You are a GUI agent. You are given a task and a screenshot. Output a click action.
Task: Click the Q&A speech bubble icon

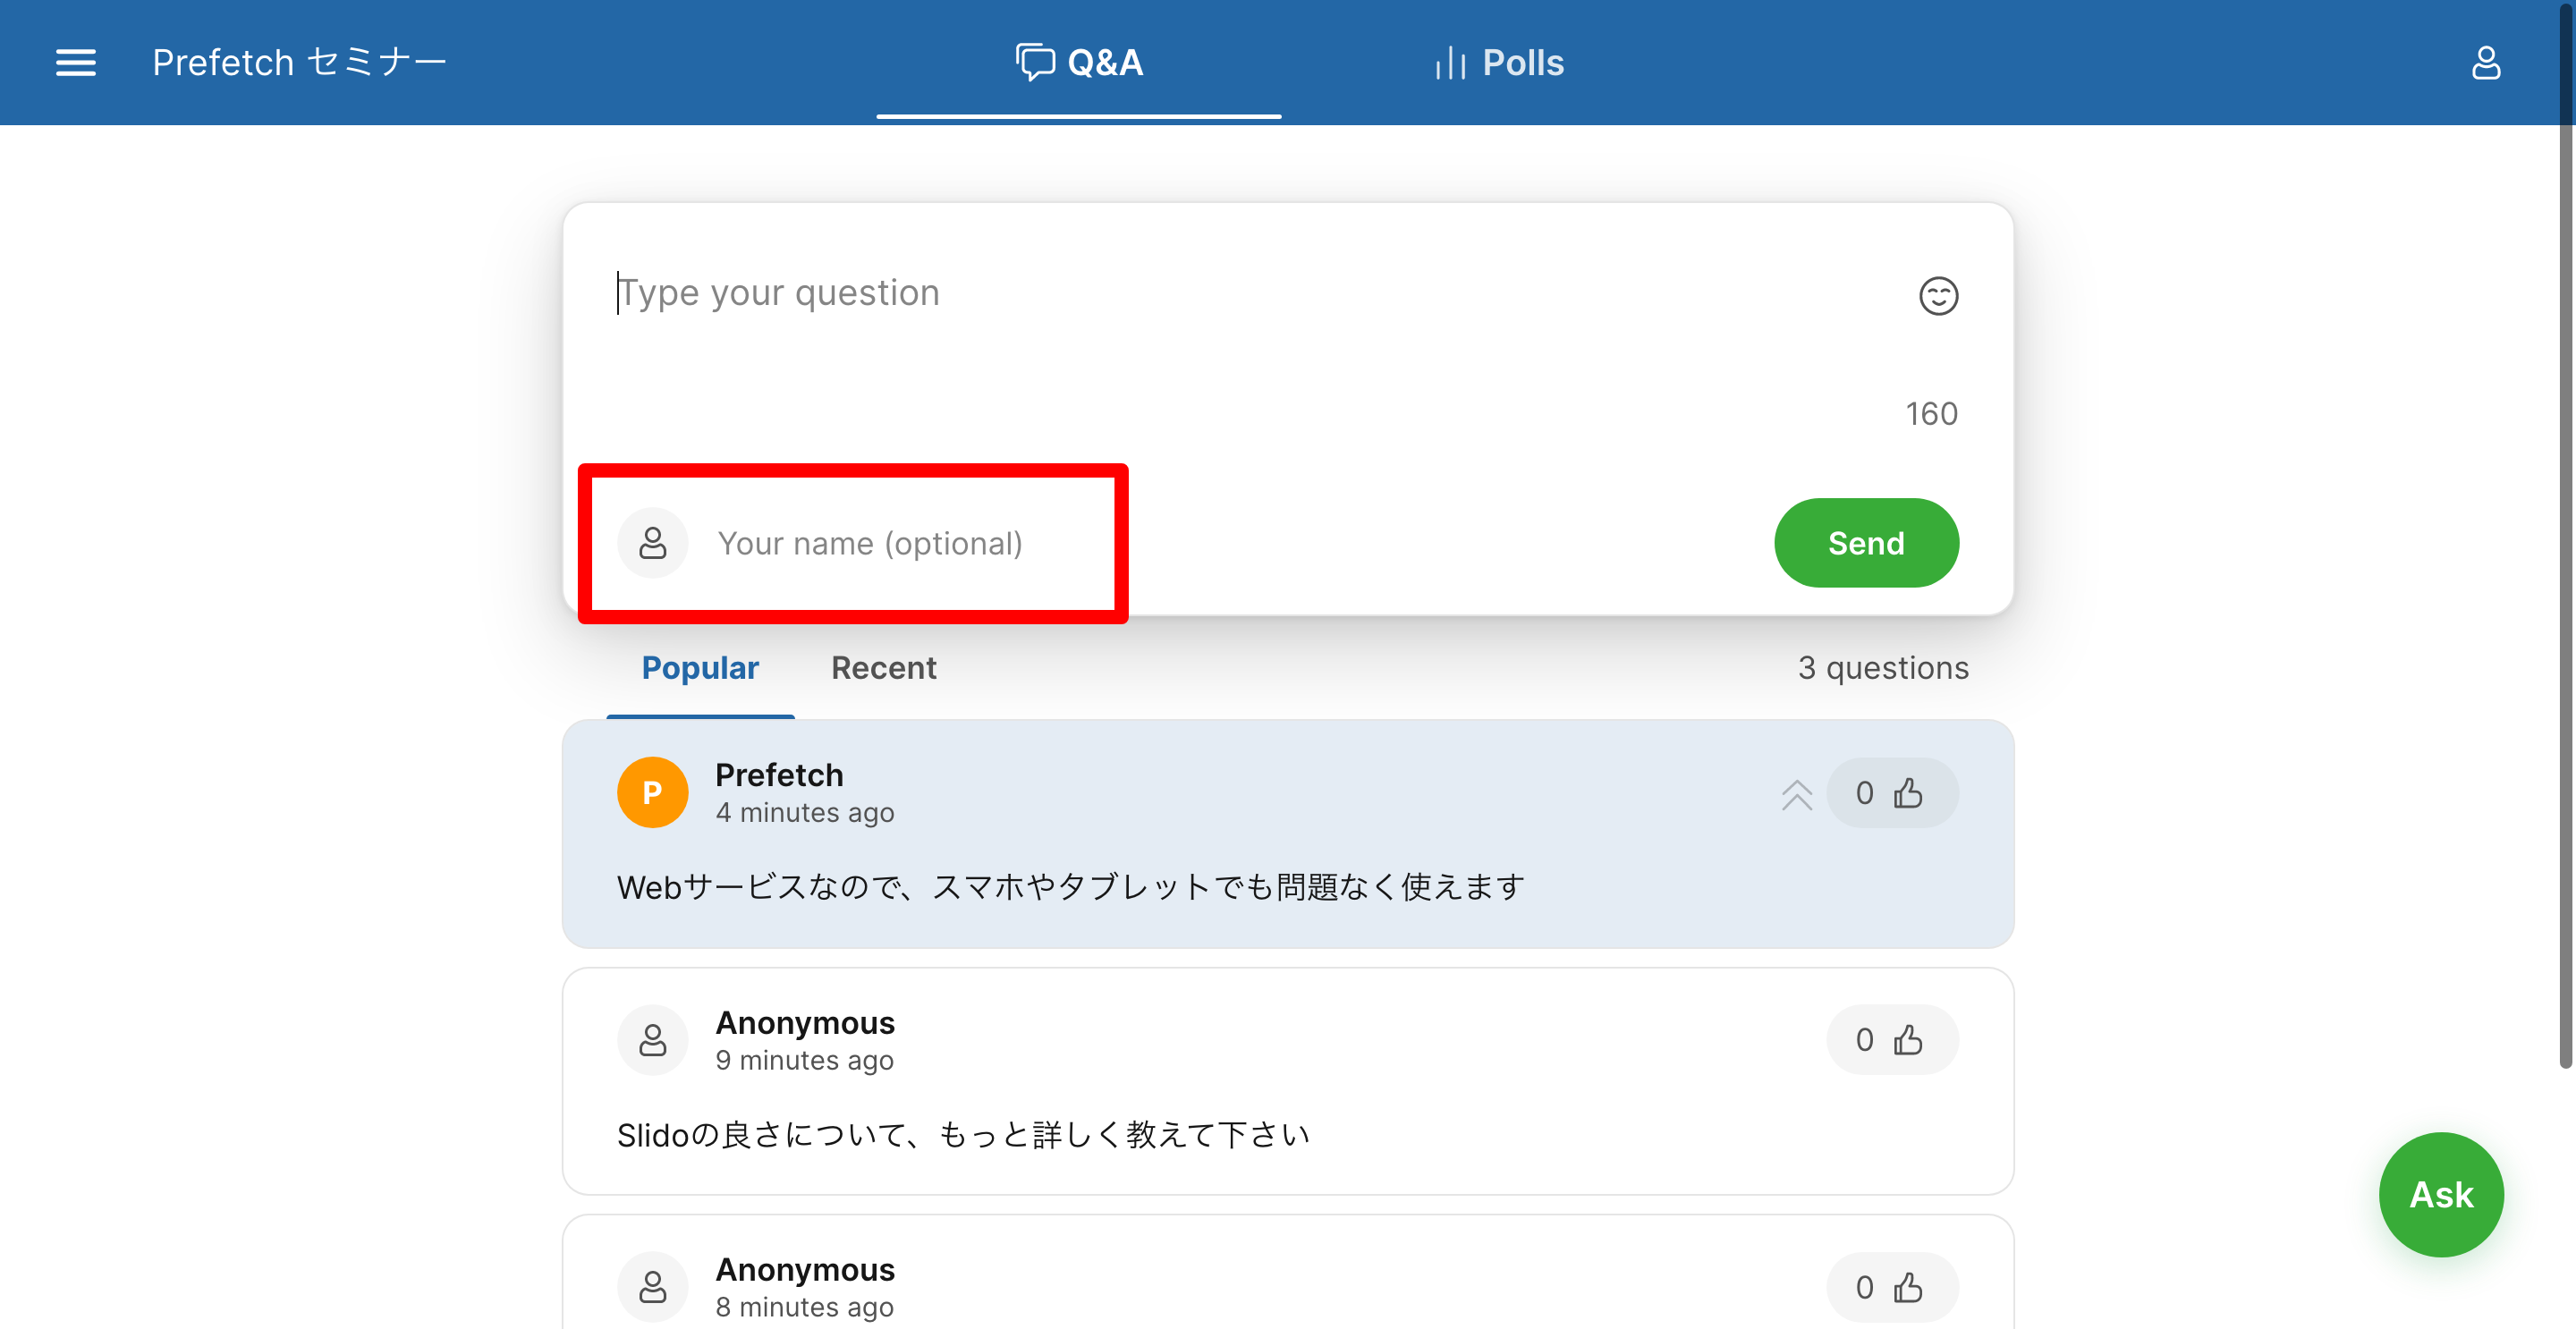(1035, 62)
